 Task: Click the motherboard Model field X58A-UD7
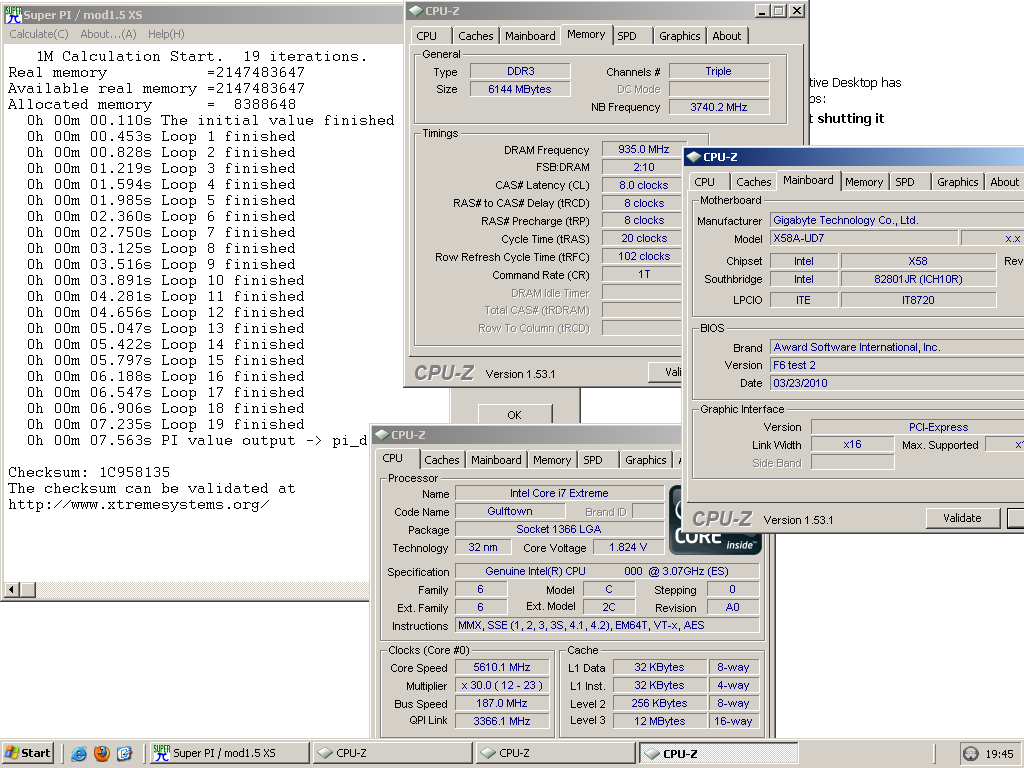tap(864, 238)
